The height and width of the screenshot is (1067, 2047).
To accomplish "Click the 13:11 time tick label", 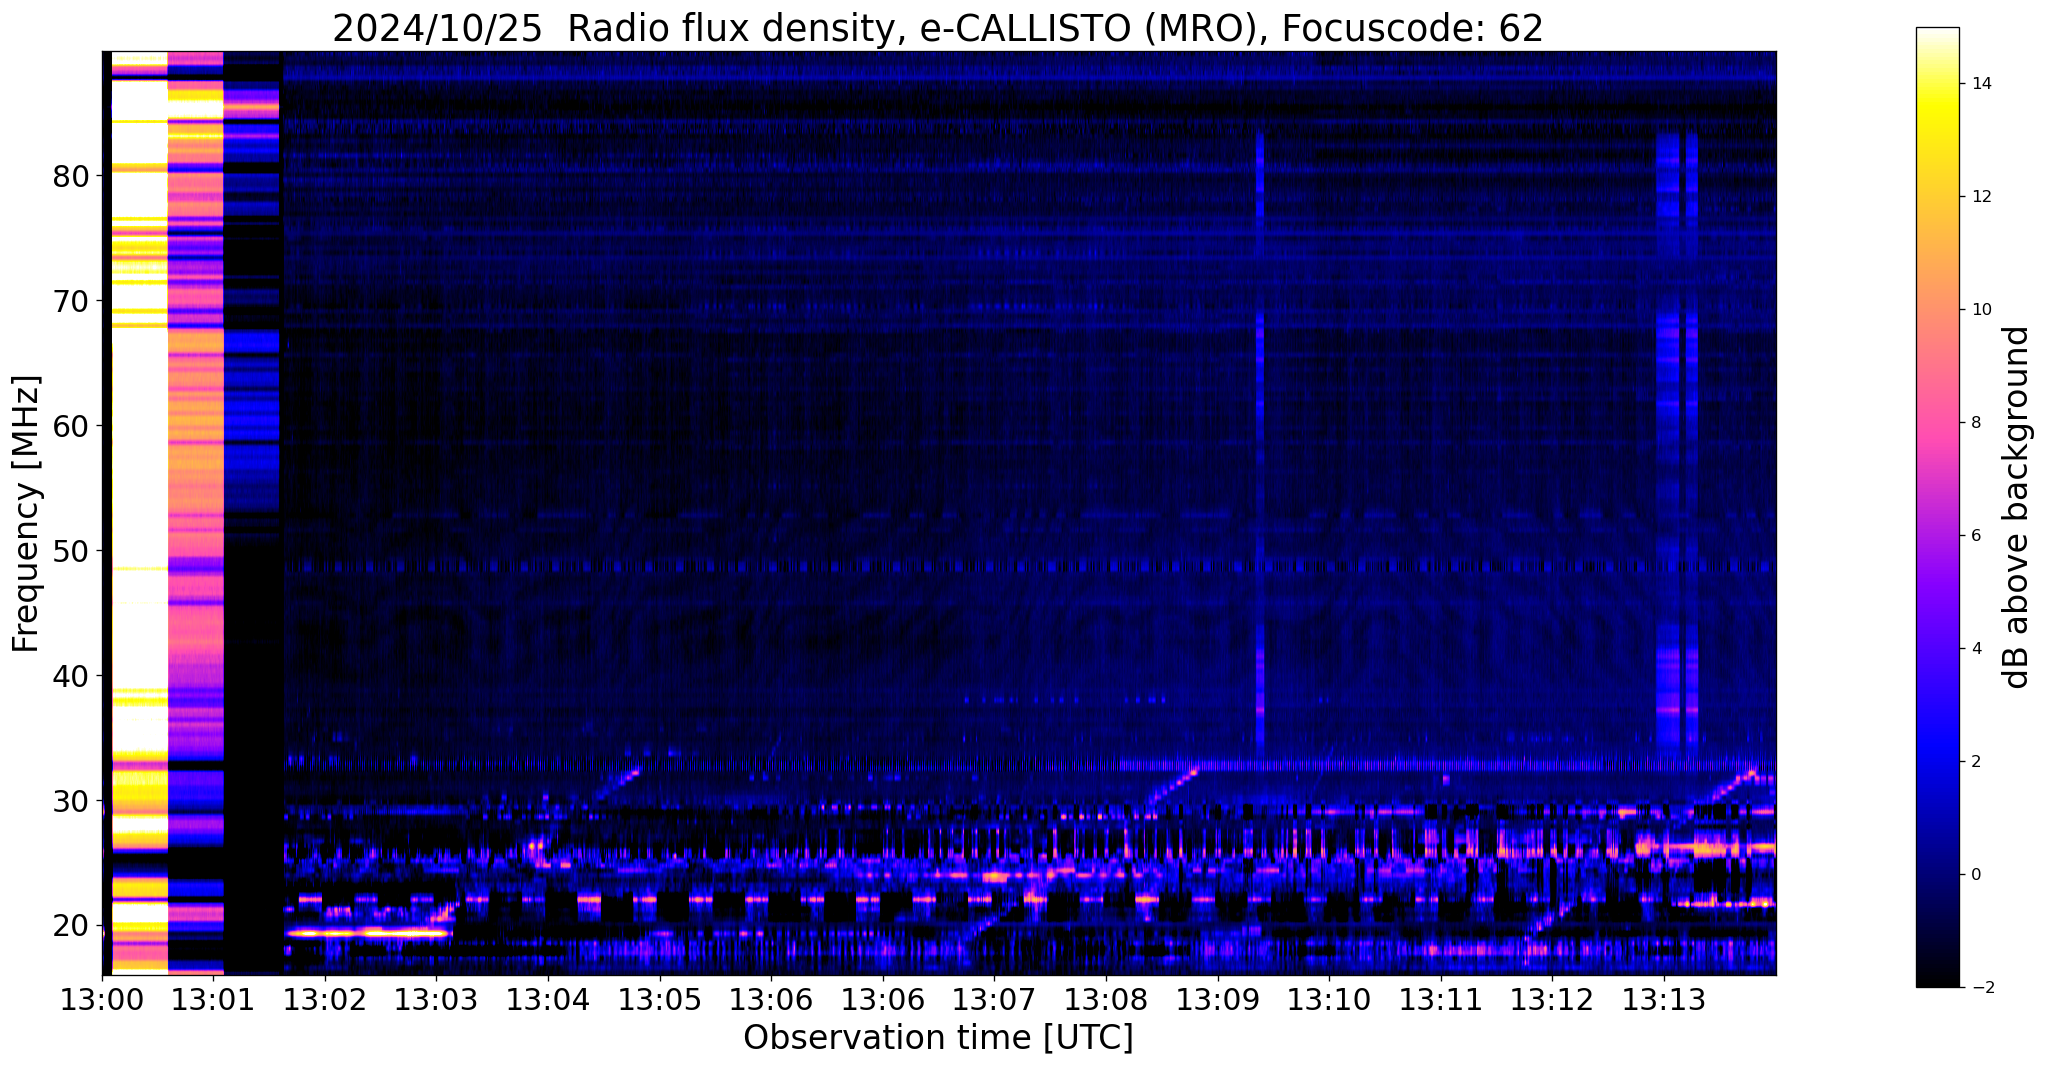I will (x=1440, y=999).
